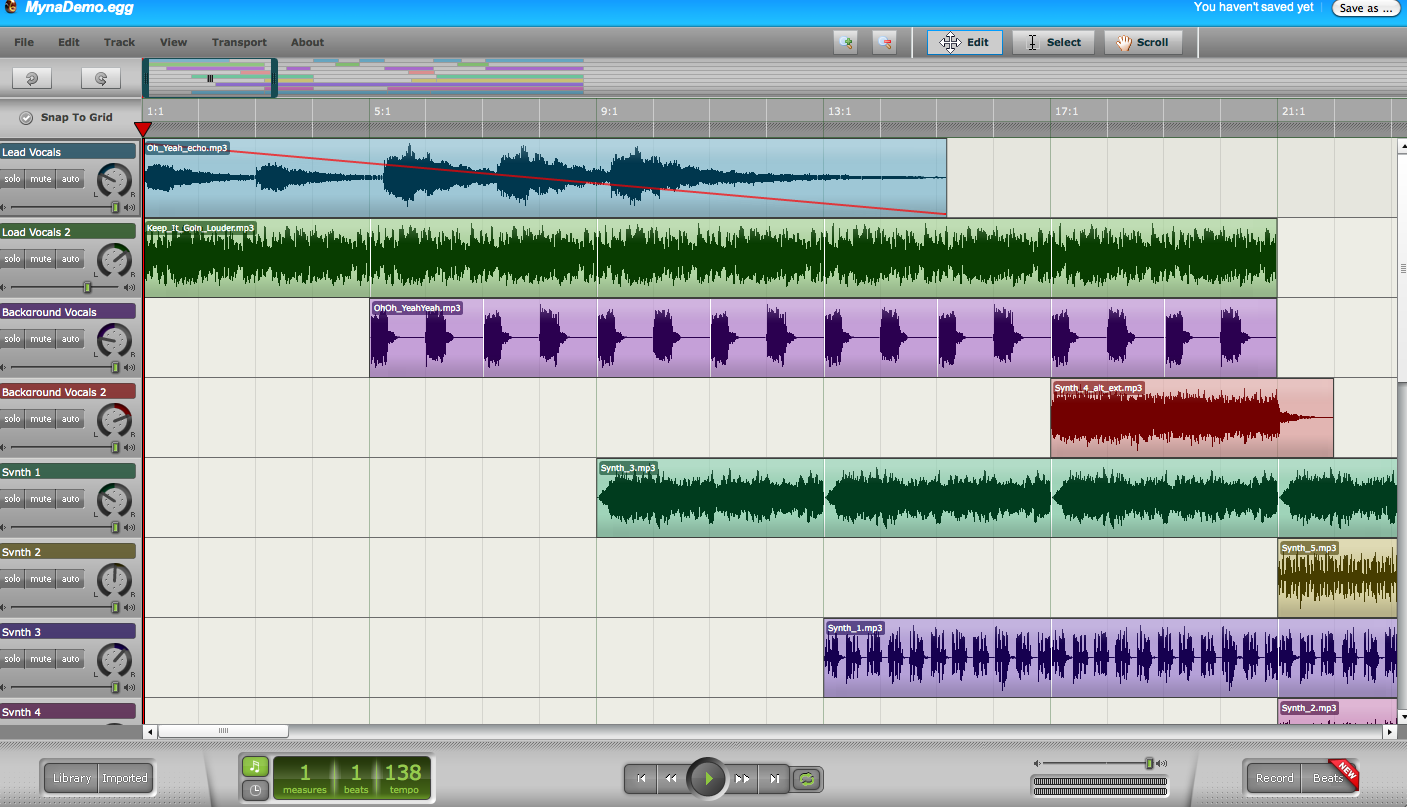This screenshot has width=1407, height=807.
Task: Click the MynaDemo.egg app logo icon
Action: click(x=10, y=9)
